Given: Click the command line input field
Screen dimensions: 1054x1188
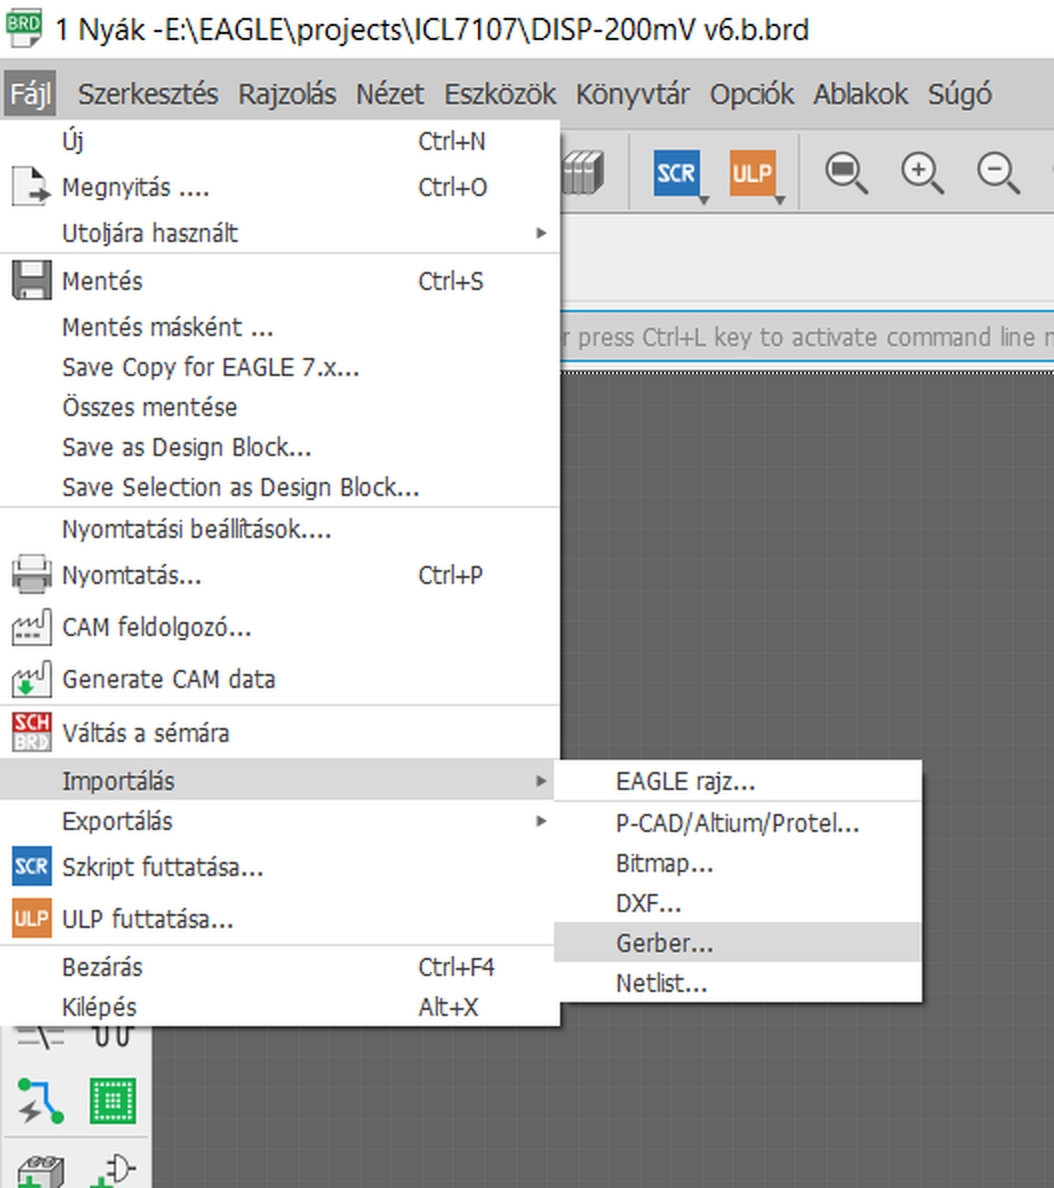Looking at the screenshot, I should pyautogui.click(x=808, y=337).
